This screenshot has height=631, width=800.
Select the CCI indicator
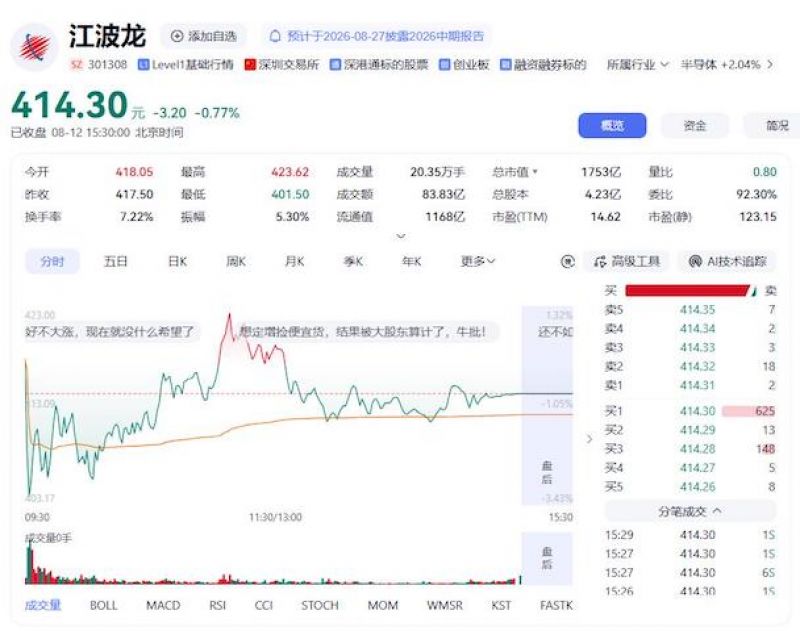click(x=264, y=605)
